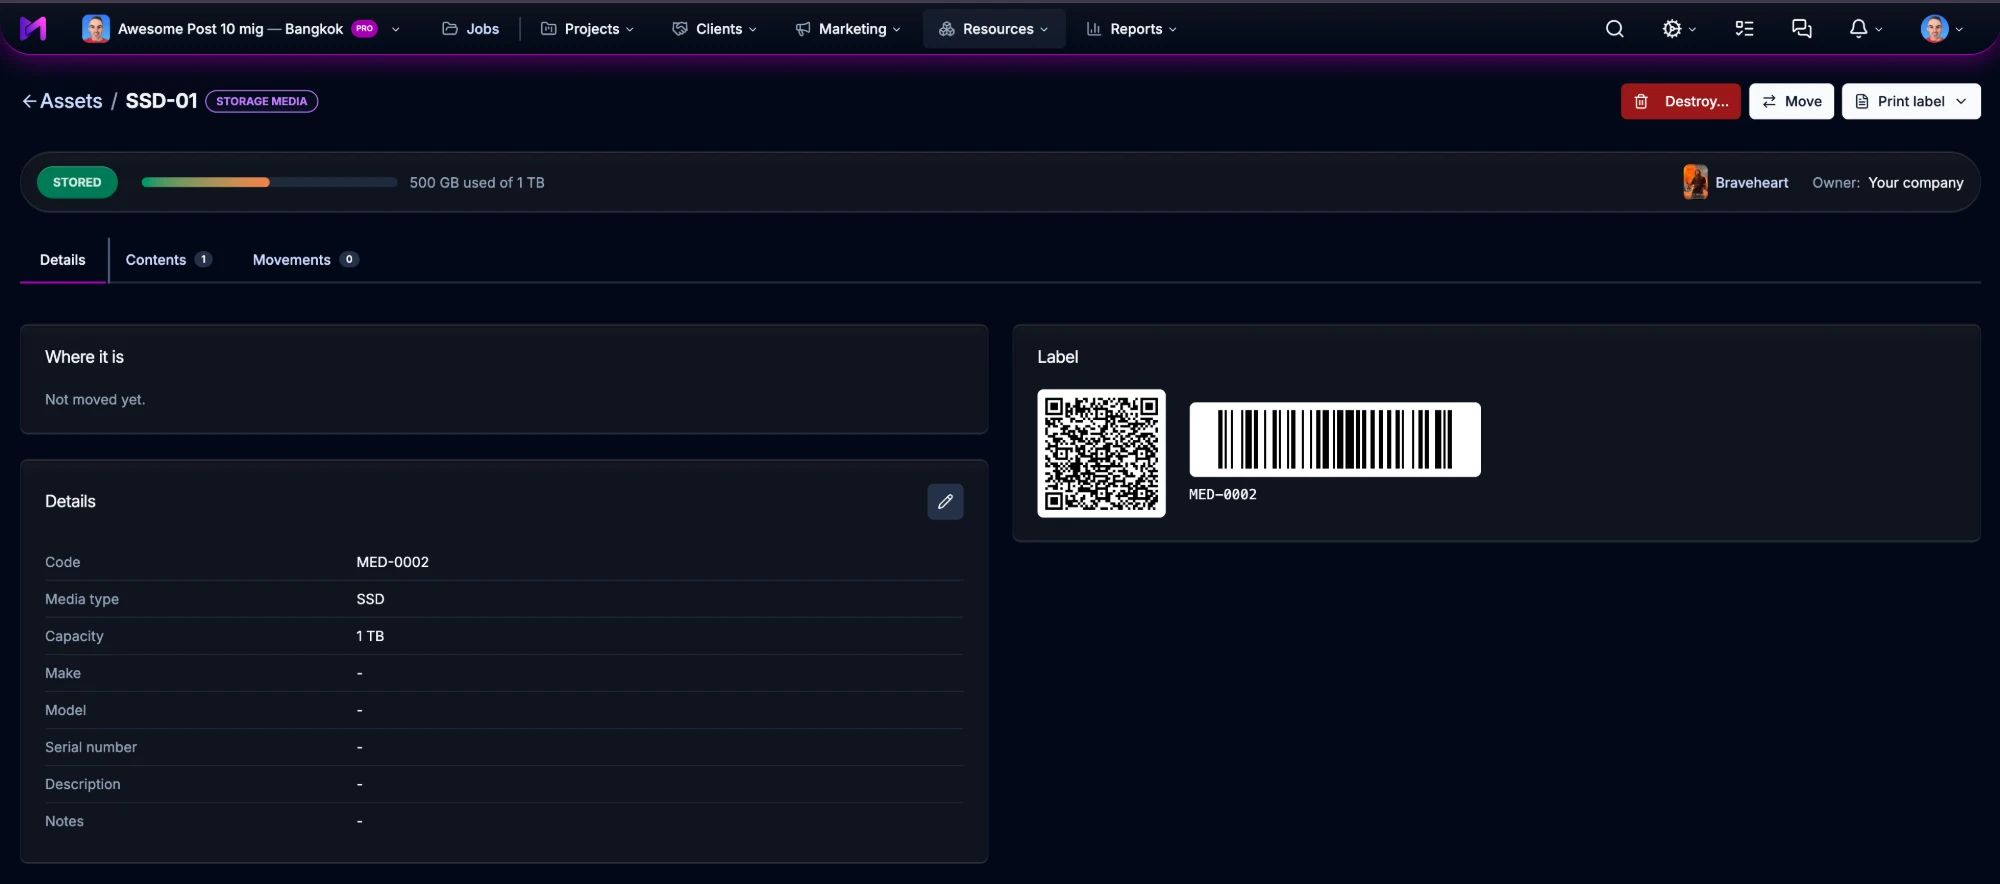Open the global search magnifier icon
The width and height of the screenshot is (2000, 884).
(x=1614, y=29)
